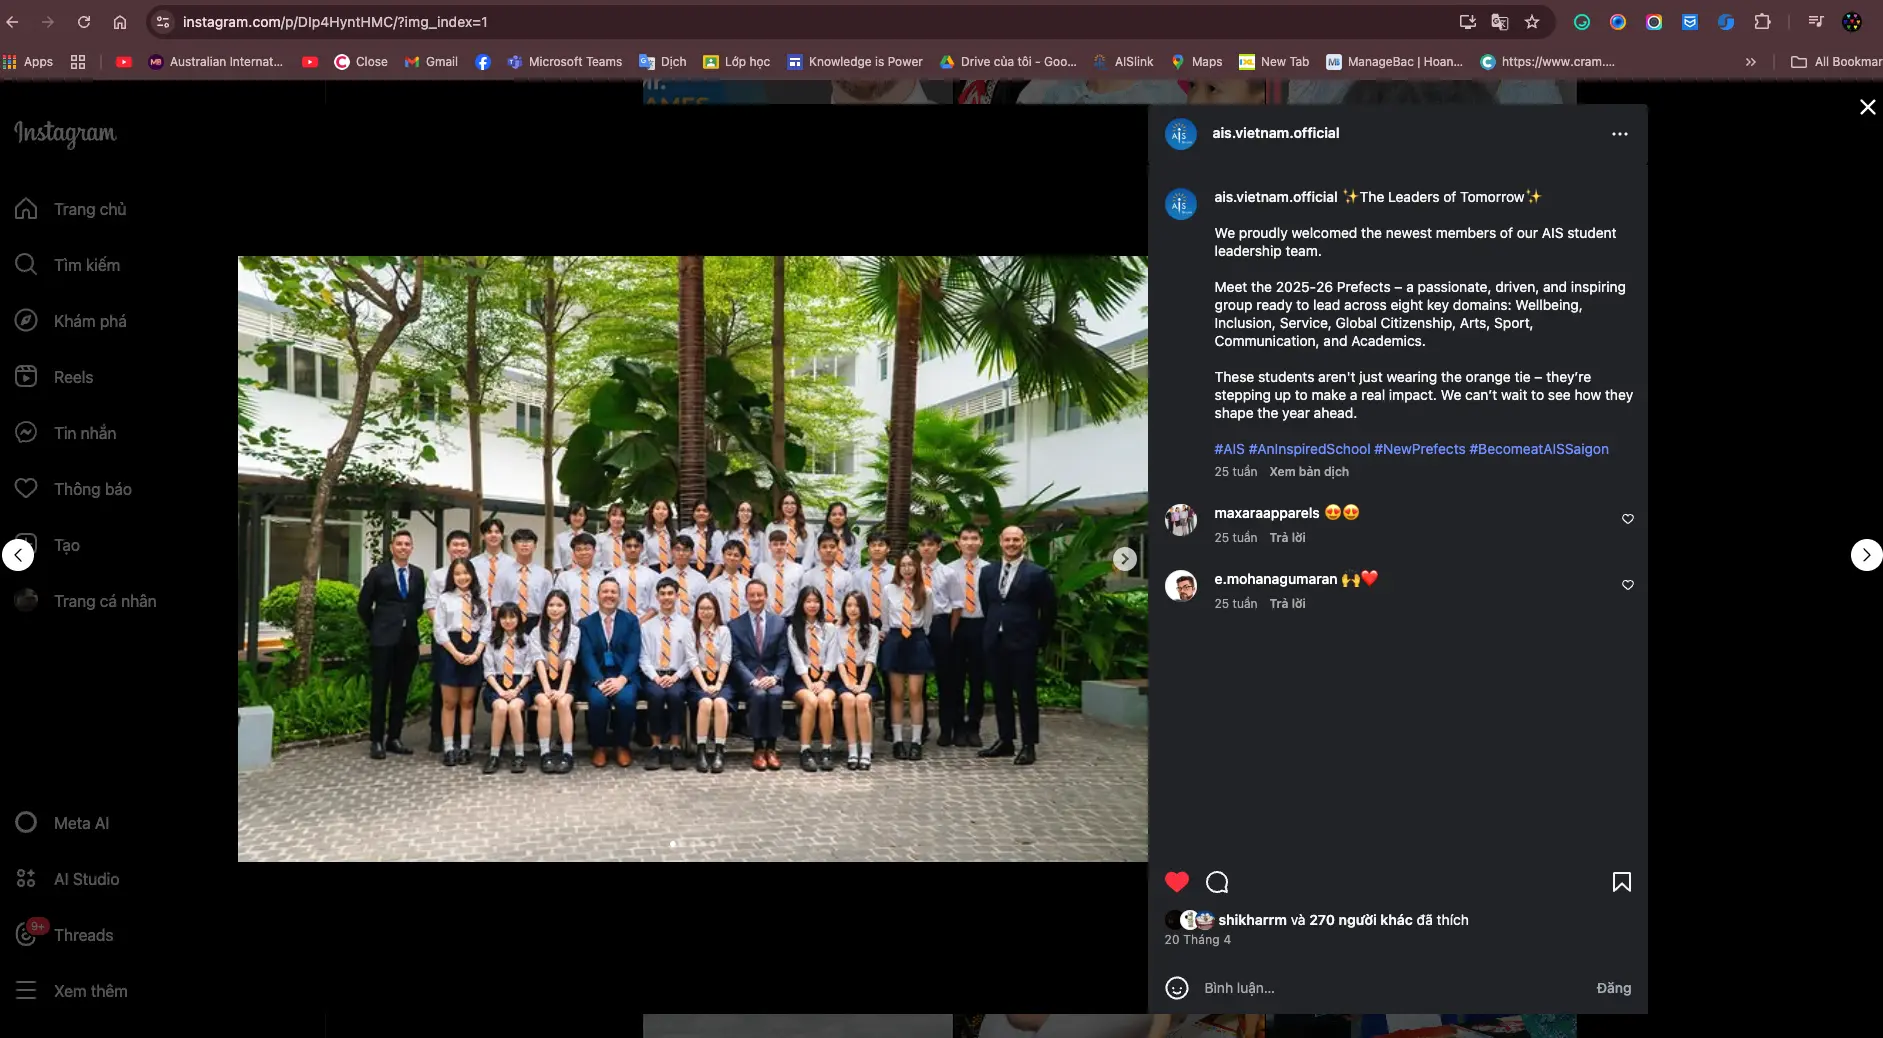
Task: Open Tin nhắn messages
Action: [84, 433]
